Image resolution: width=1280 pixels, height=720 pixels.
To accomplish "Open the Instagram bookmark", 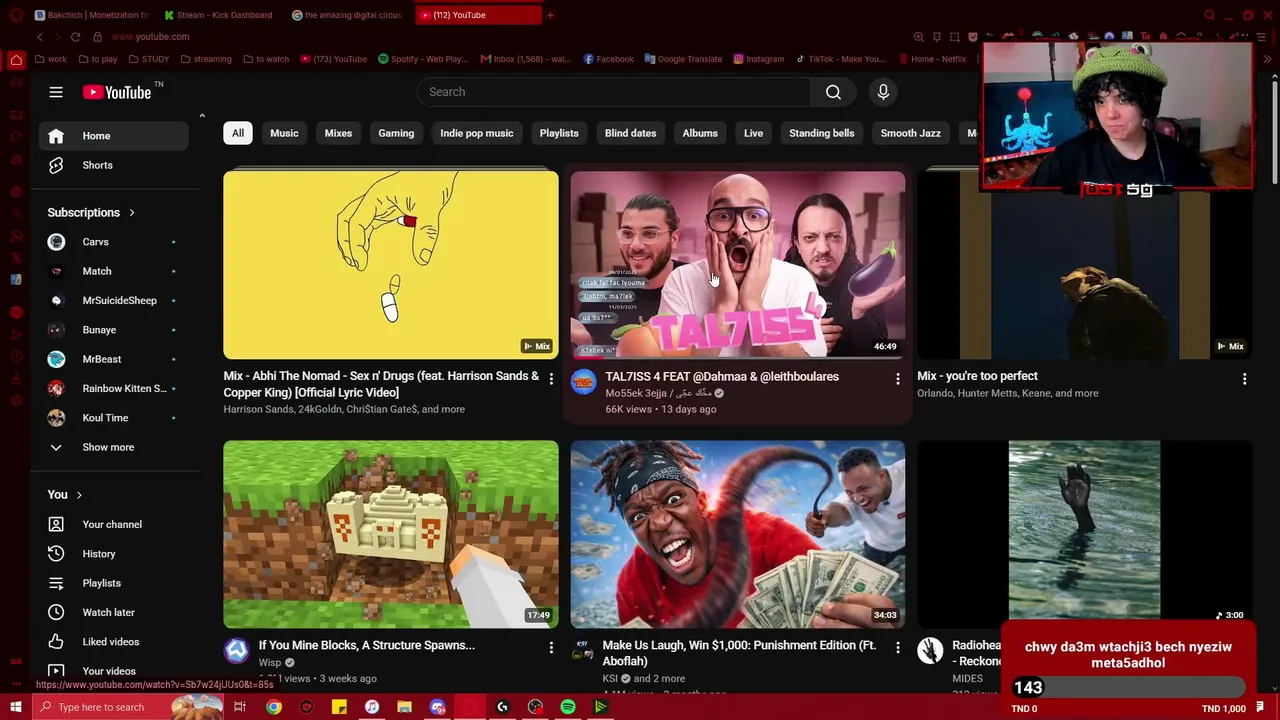I will (759, 60).
